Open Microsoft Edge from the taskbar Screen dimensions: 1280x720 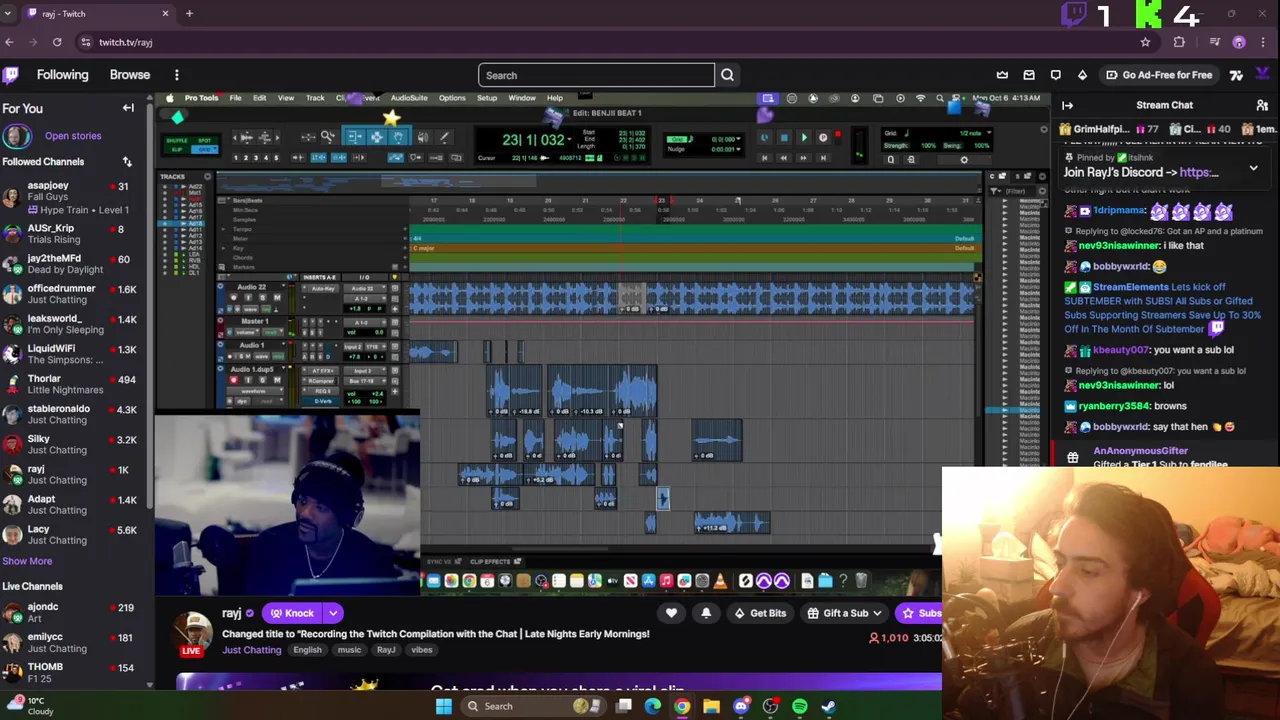(x=653, y=706)
